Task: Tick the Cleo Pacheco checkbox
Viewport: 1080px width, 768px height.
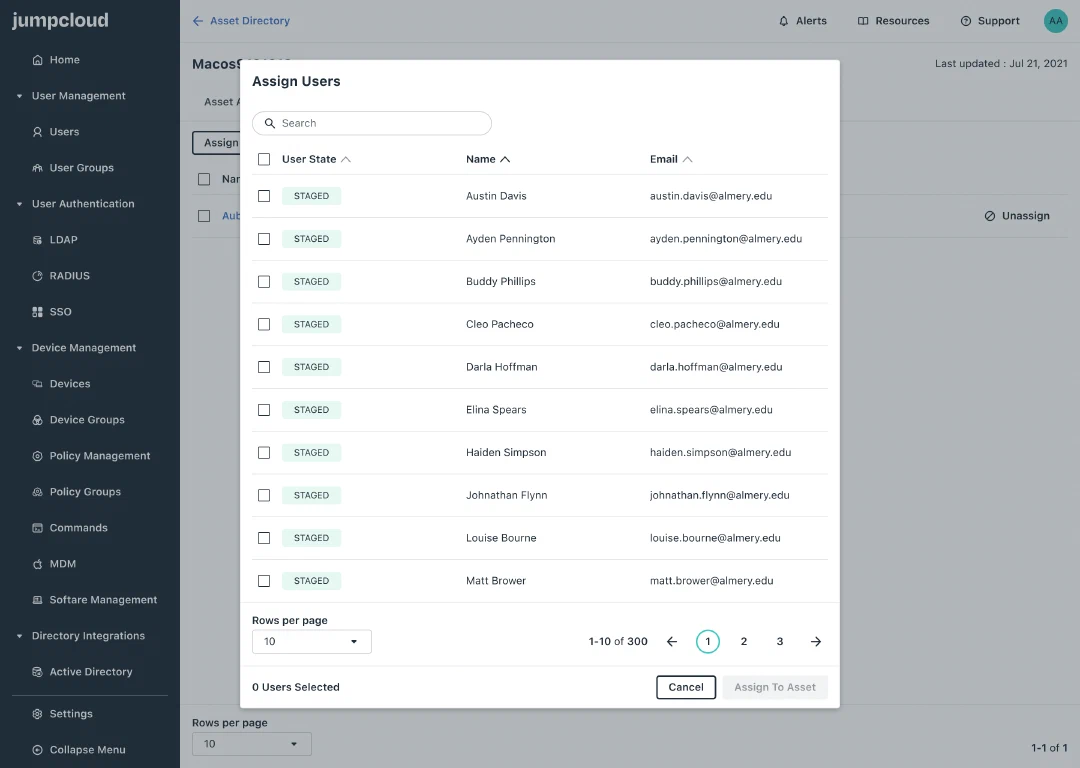Action: point(264,324)
